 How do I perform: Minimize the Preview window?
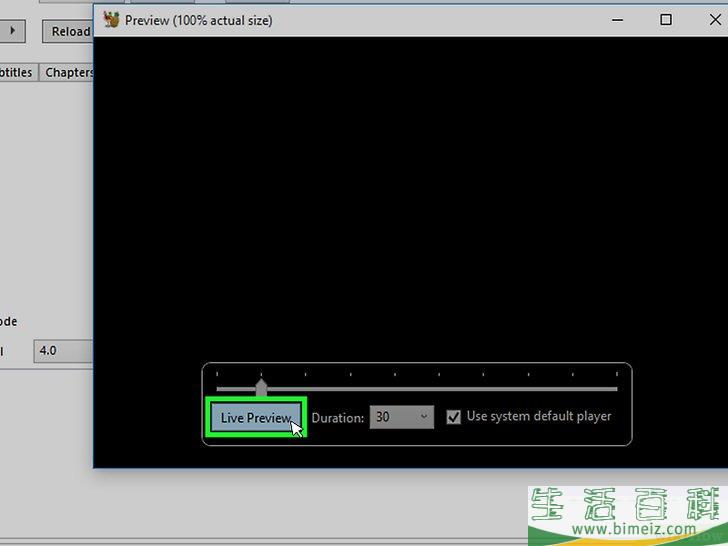pos(618,20)
